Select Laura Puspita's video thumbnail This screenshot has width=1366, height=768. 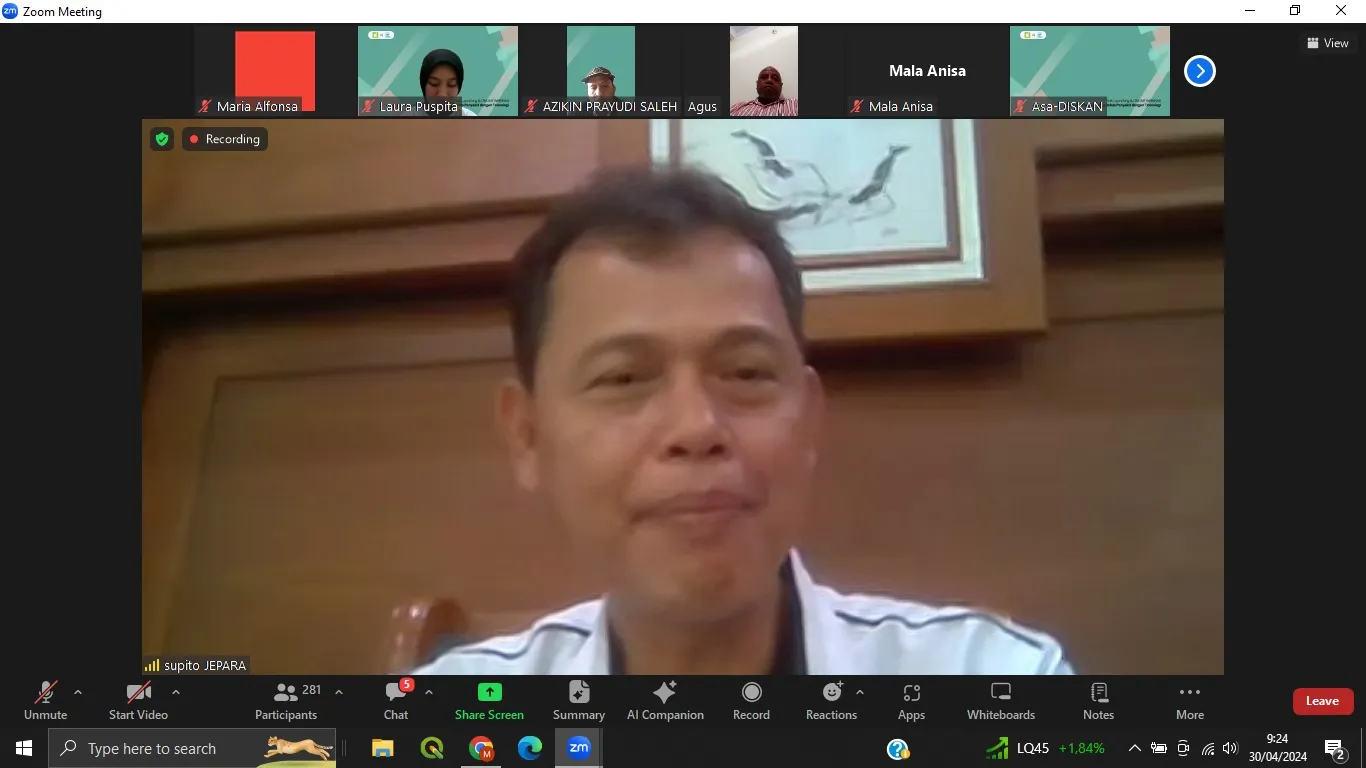tap(438, 70)
